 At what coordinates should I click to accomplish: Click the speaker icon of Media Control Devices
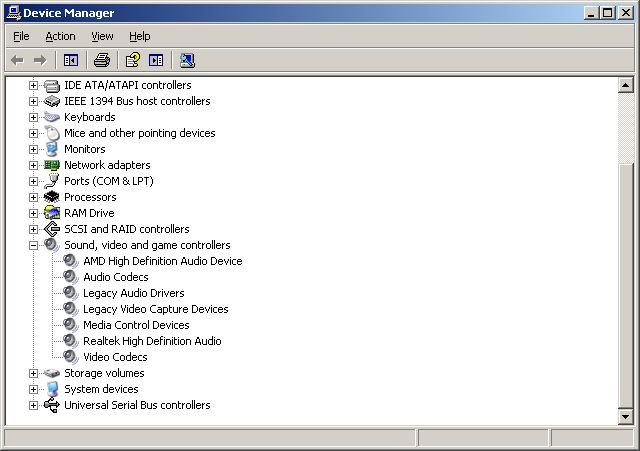[x=71, y=325]
